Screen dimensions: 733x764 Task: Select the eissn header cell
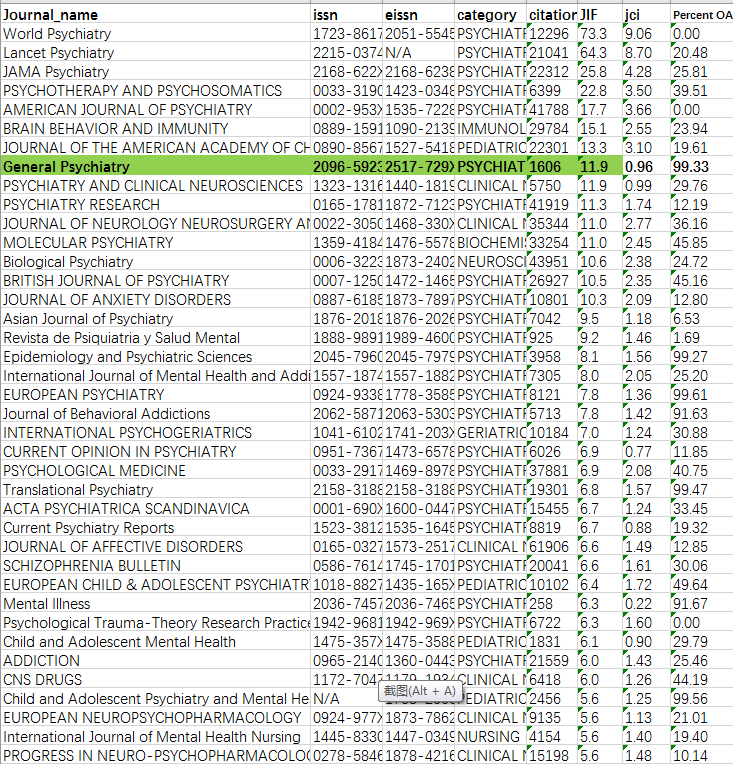[417, 14]
